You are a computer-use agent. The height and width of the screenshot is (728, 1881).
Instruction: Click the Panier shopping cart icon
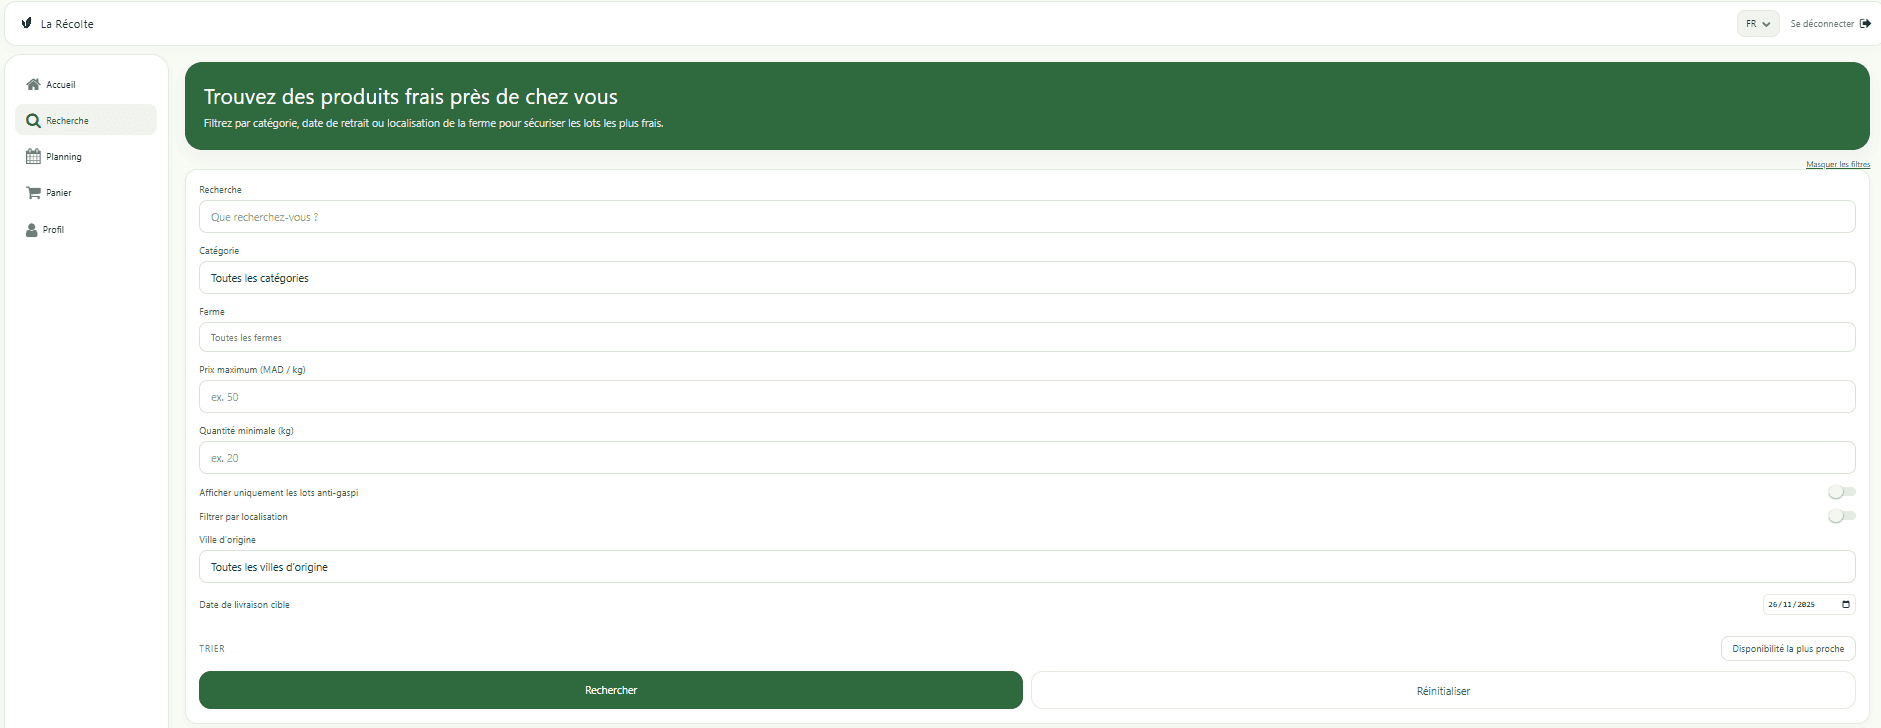[33, 193]
